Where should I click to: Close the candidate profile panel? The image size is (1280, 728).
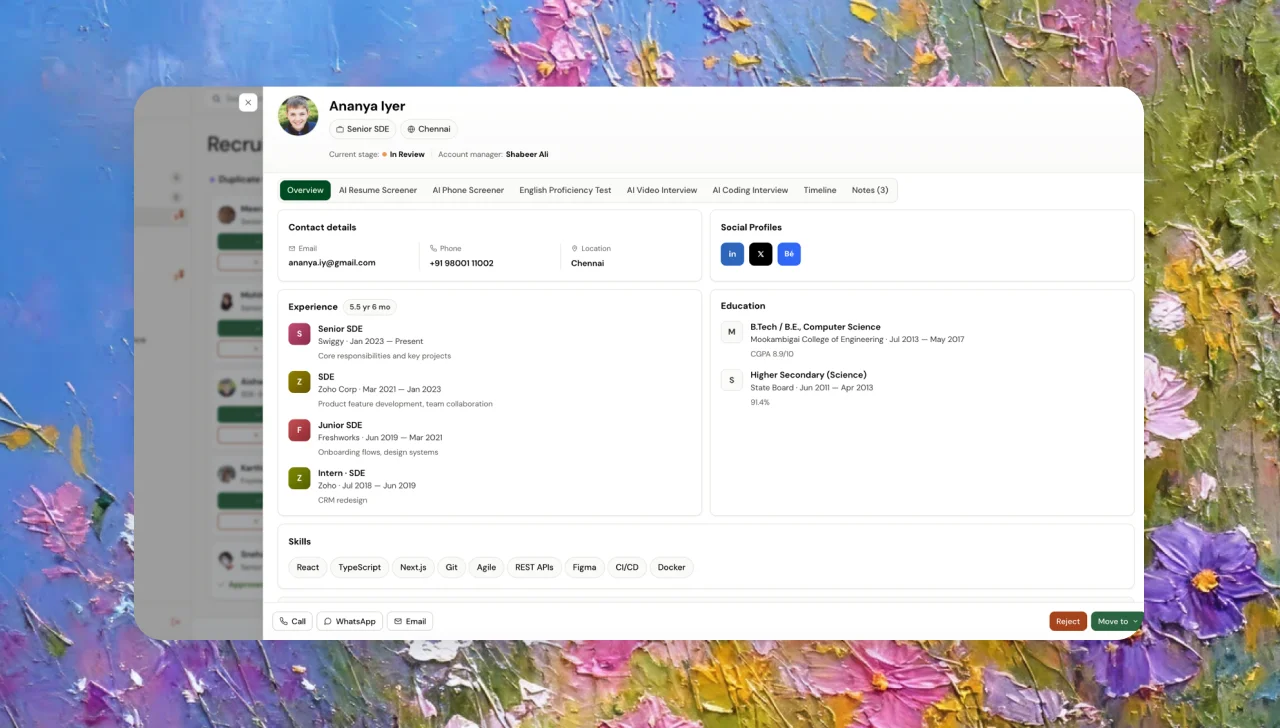[248, 102]
